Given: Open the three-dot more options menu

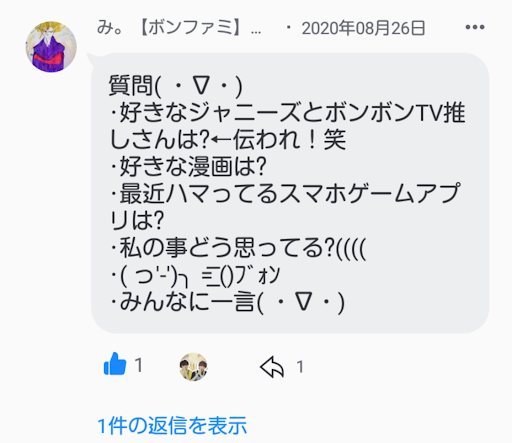Looking at the screenshot, I should tap(475, 27).
